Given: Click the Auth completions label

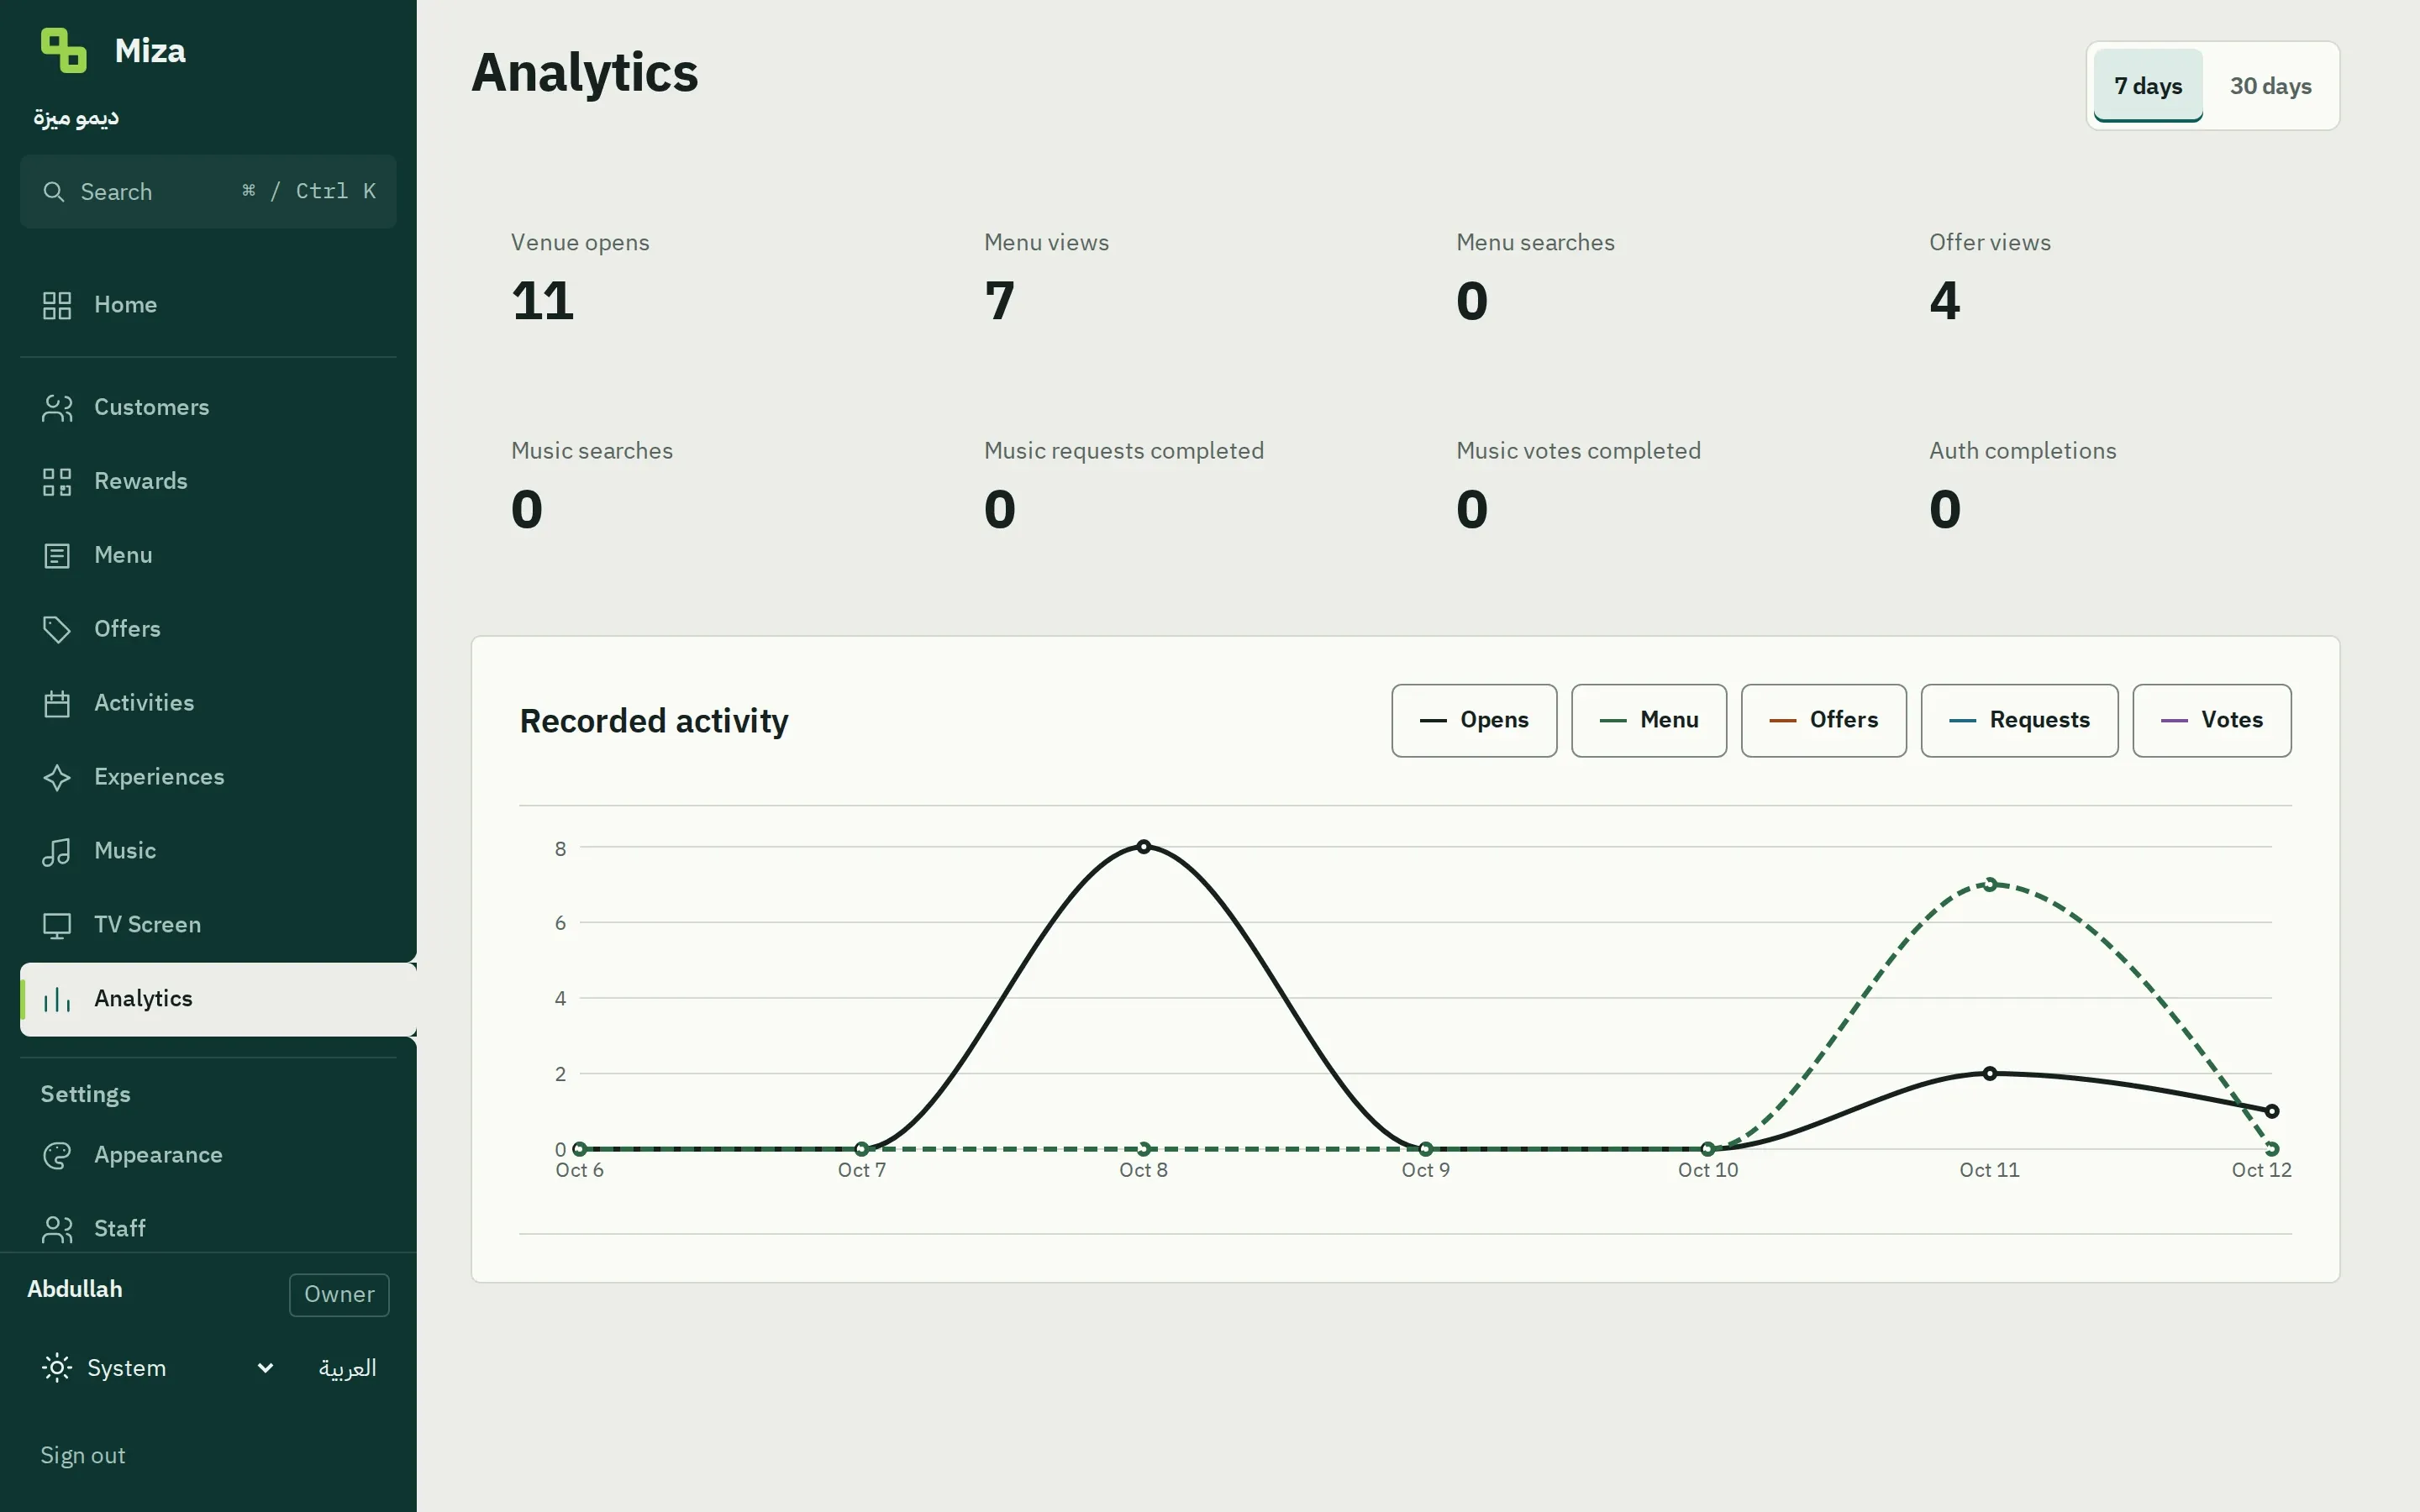Looking at the screenshot, I should tap(2022, 451).
